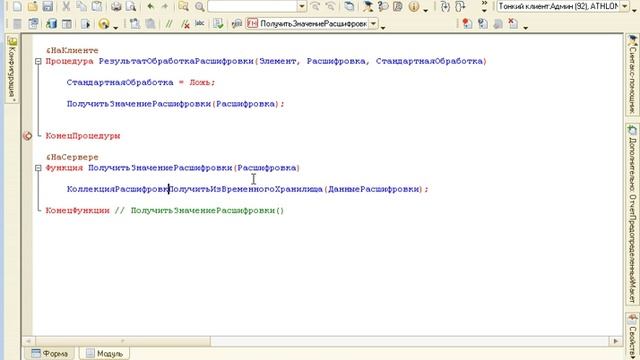Screen dimensions: 640x360
Task: Click breakpoint with condition icon
Action: click(x=482, y=24)
